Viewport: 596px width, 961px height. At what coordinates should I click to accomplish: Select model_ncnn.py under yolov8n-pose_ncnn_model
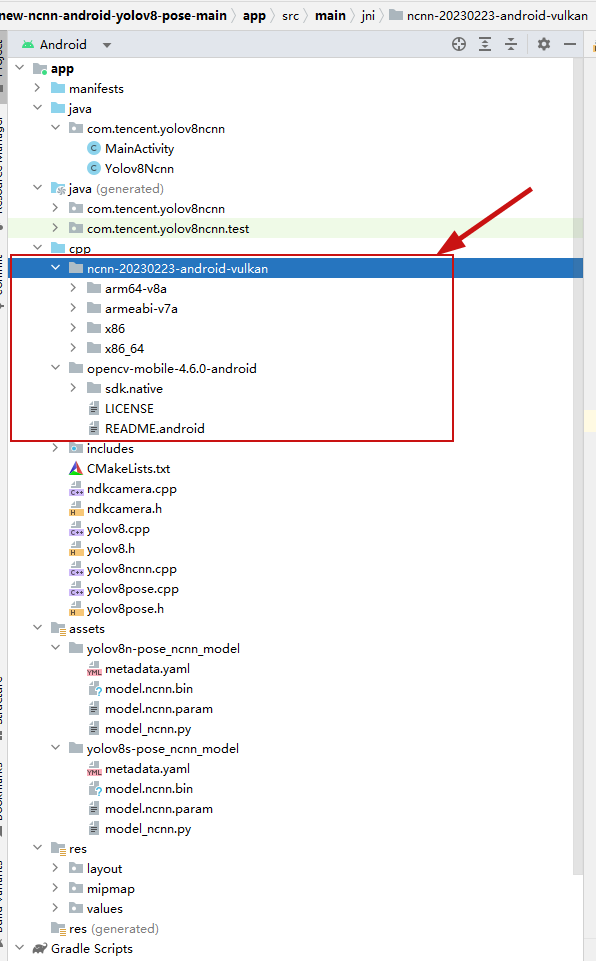[148, 729]
